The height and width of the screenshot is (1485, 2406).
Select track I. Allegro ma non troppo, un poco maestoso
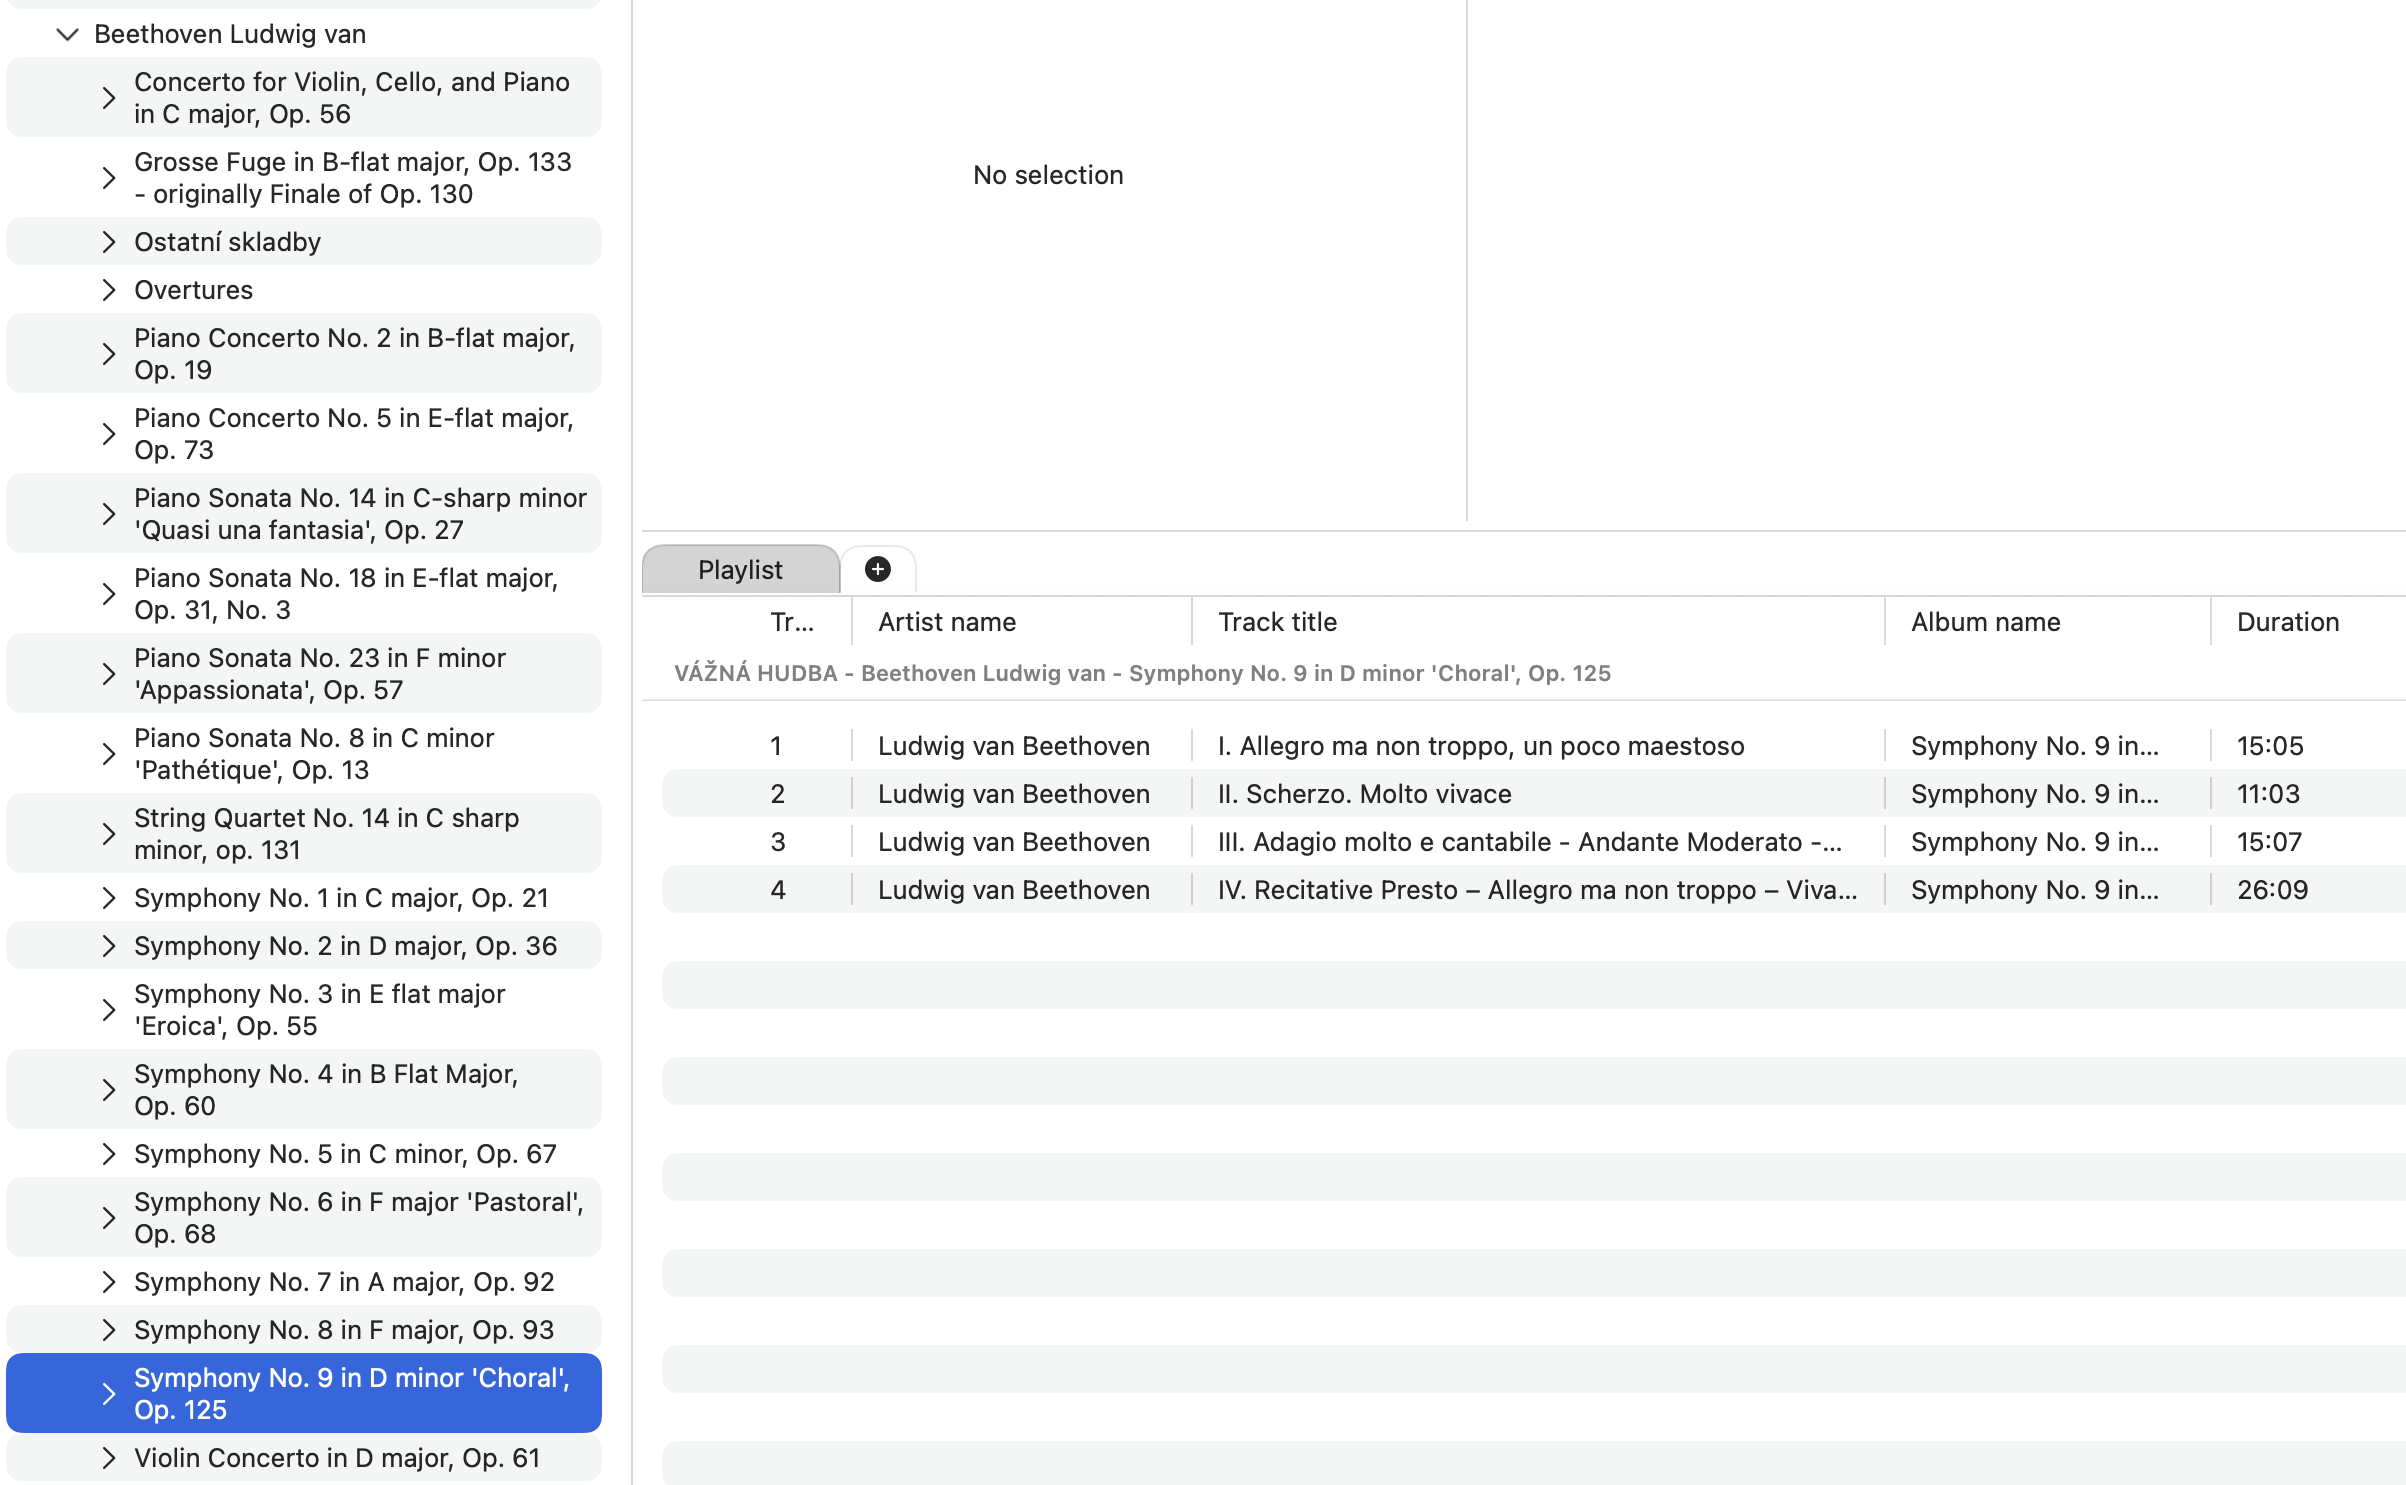coord(1481,746)
